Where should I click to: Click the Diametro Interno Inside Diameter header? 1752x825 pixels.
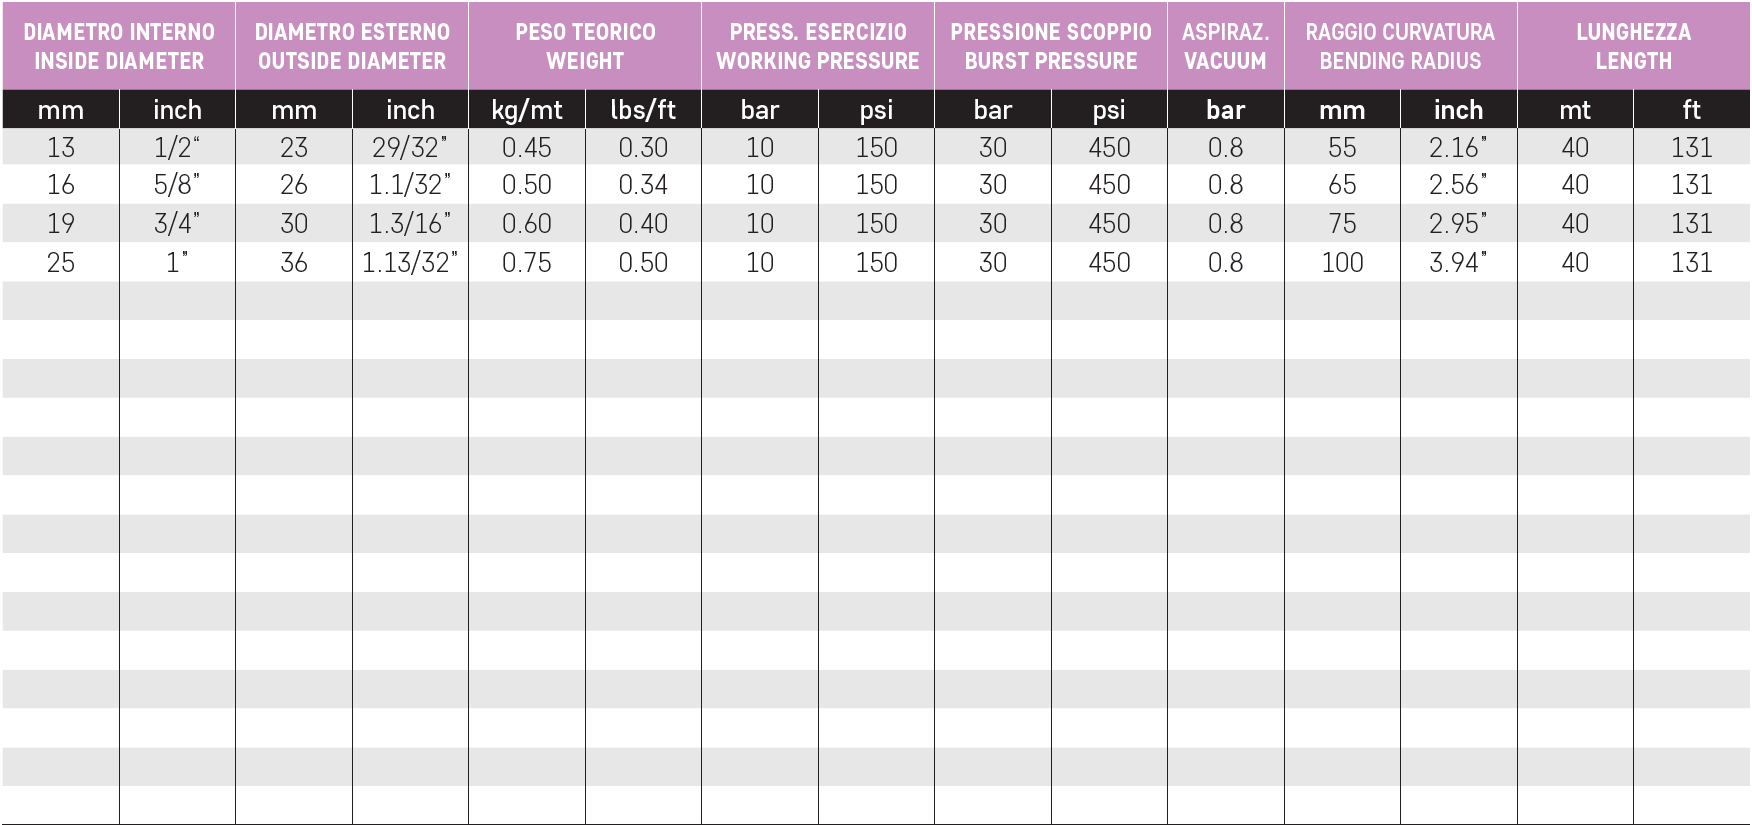pos(119,46)
